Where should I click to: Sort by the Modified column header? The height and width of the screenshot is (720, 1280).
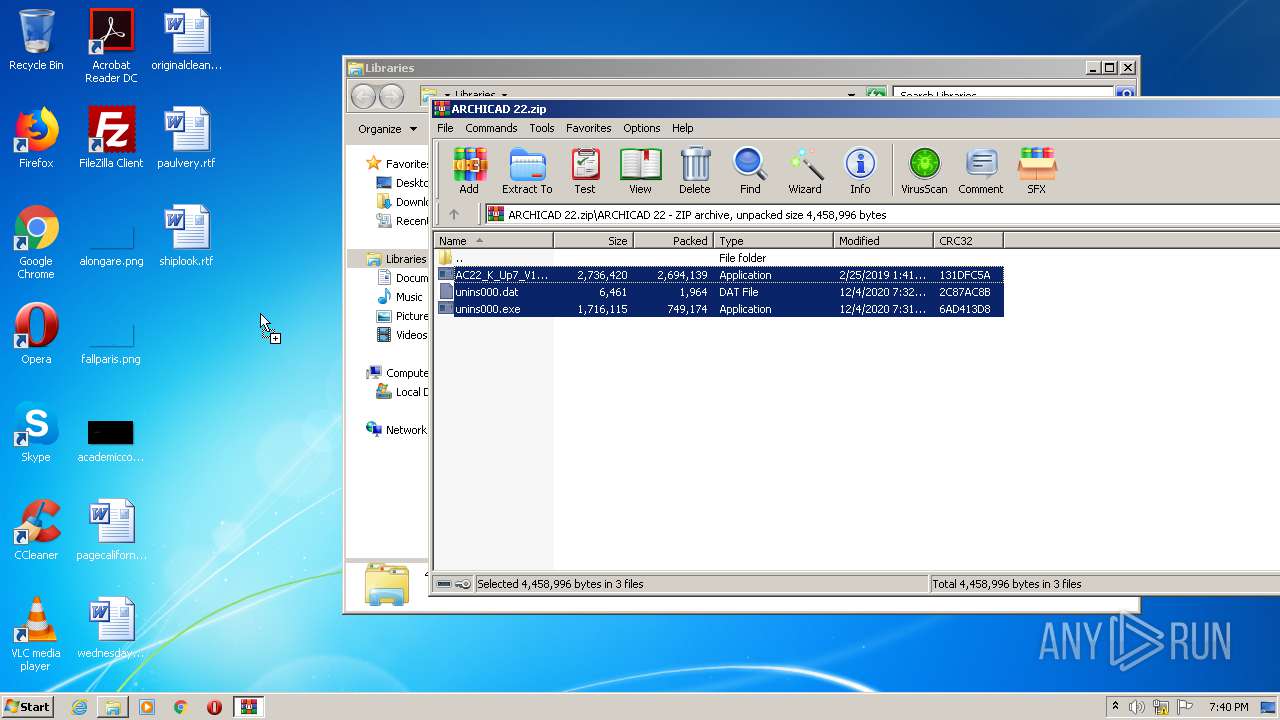884,240
